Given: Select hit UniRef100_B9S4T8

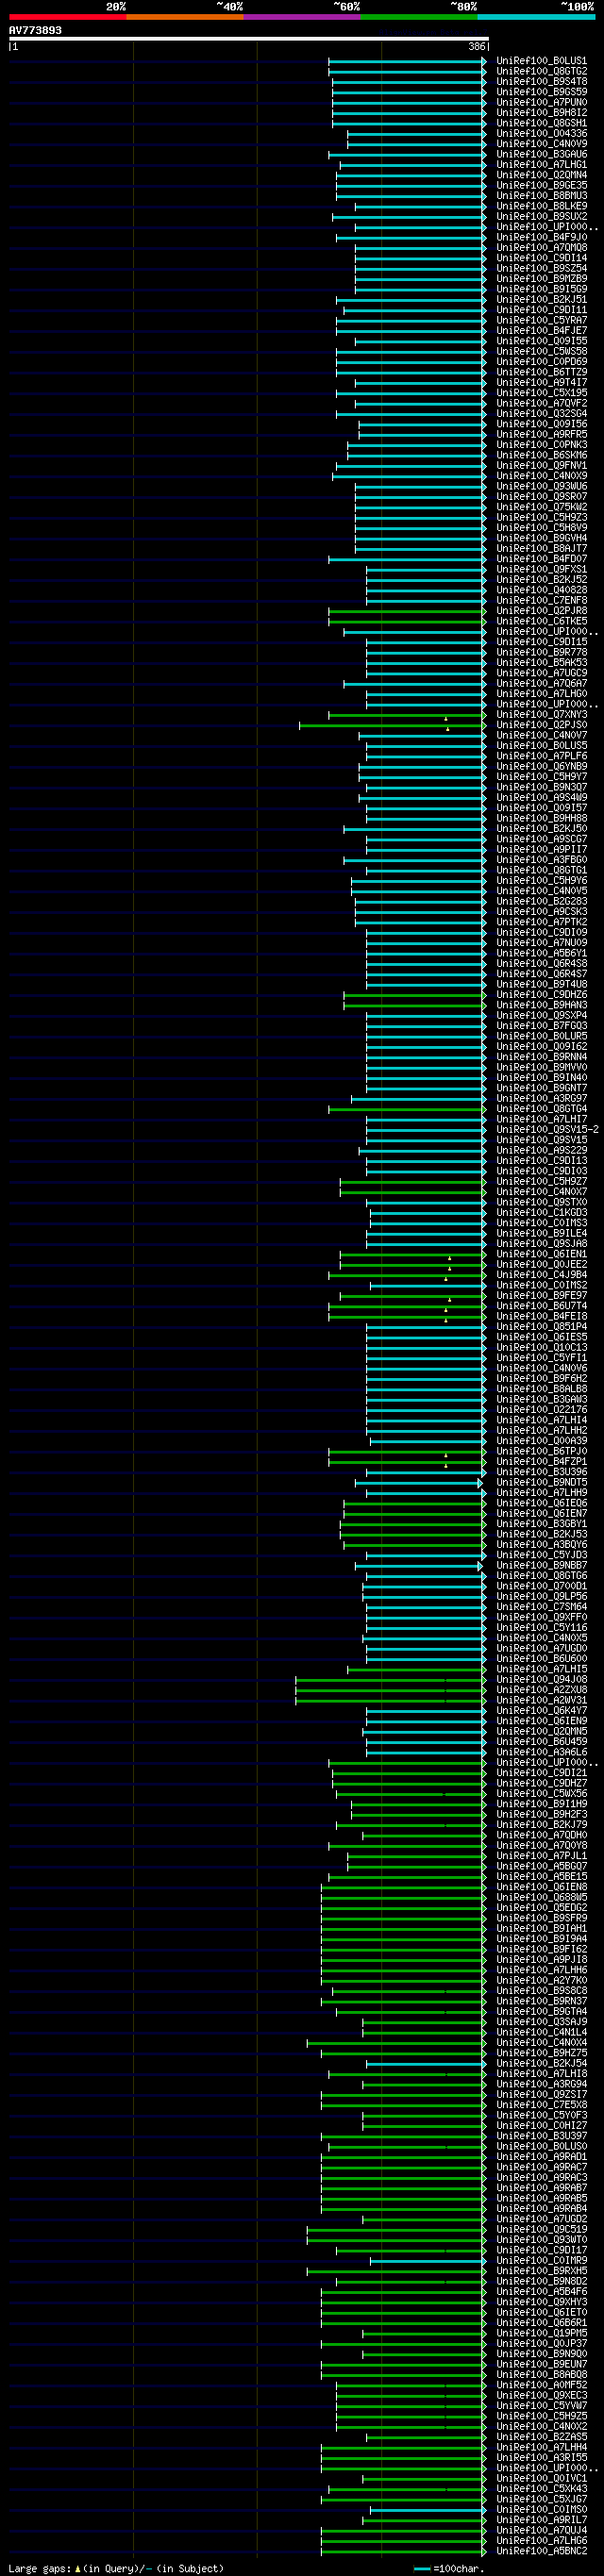Looking at the screenshot, I should point(542,81).
